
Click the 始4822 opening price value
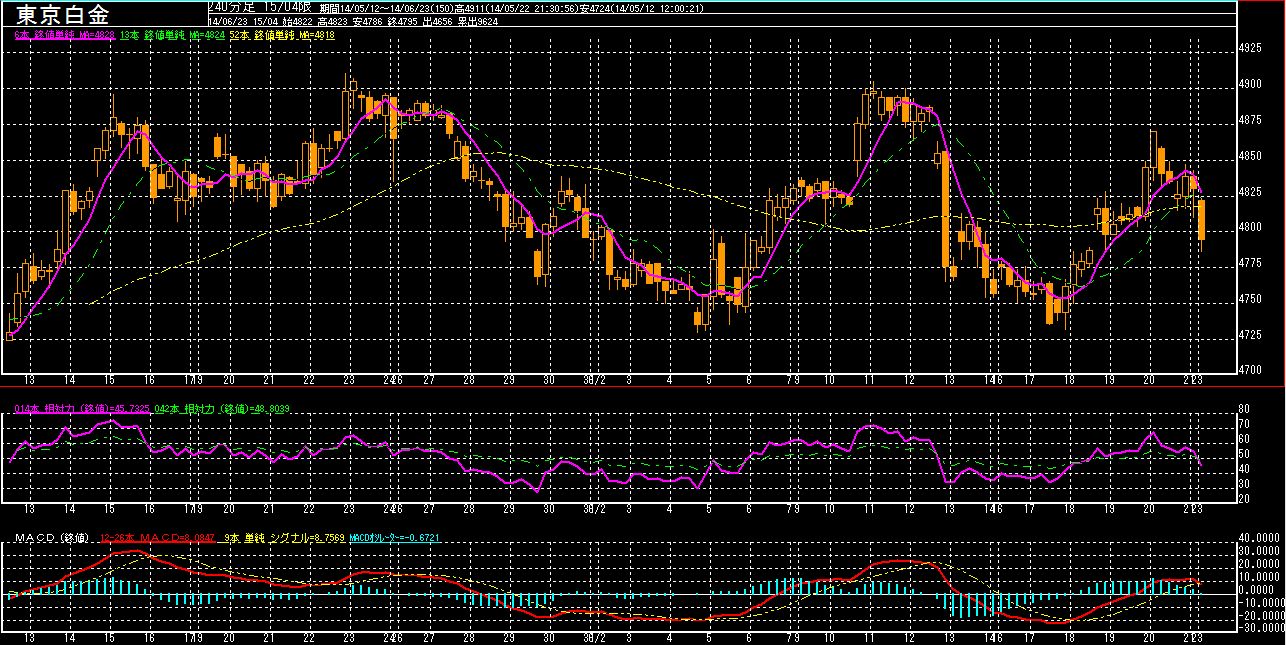298,21
